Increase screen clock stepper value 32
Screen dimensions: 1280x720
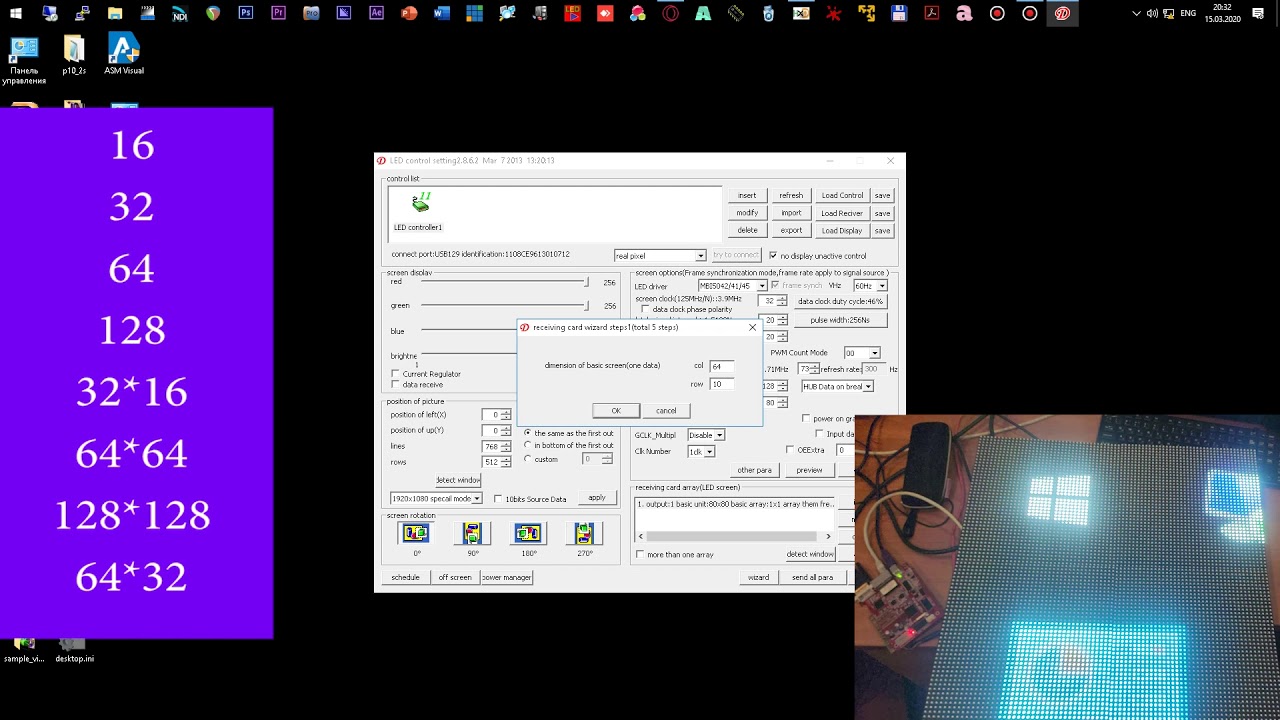click(782, 298)
